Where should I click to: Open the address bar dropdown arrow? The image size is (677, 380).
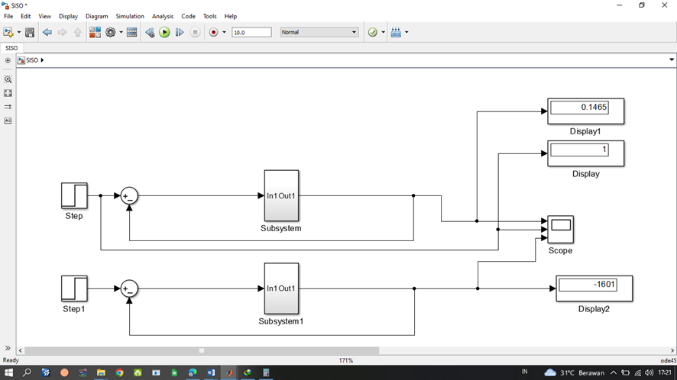(671, 60)
